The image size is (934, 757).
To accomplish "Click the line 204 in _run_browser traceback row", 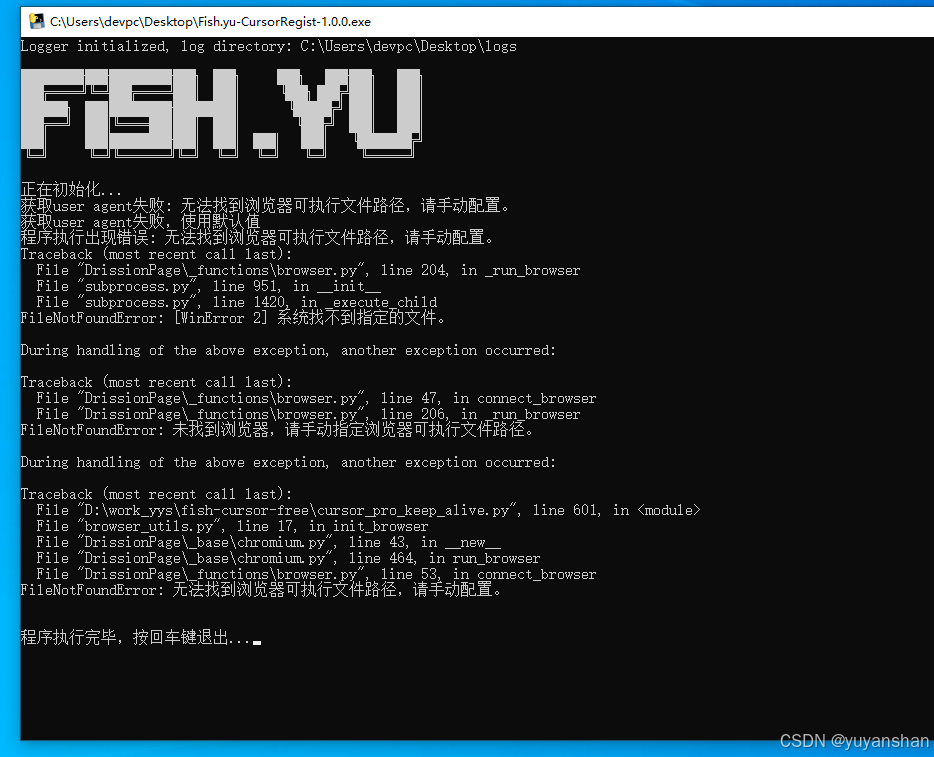I will point(308,270).
